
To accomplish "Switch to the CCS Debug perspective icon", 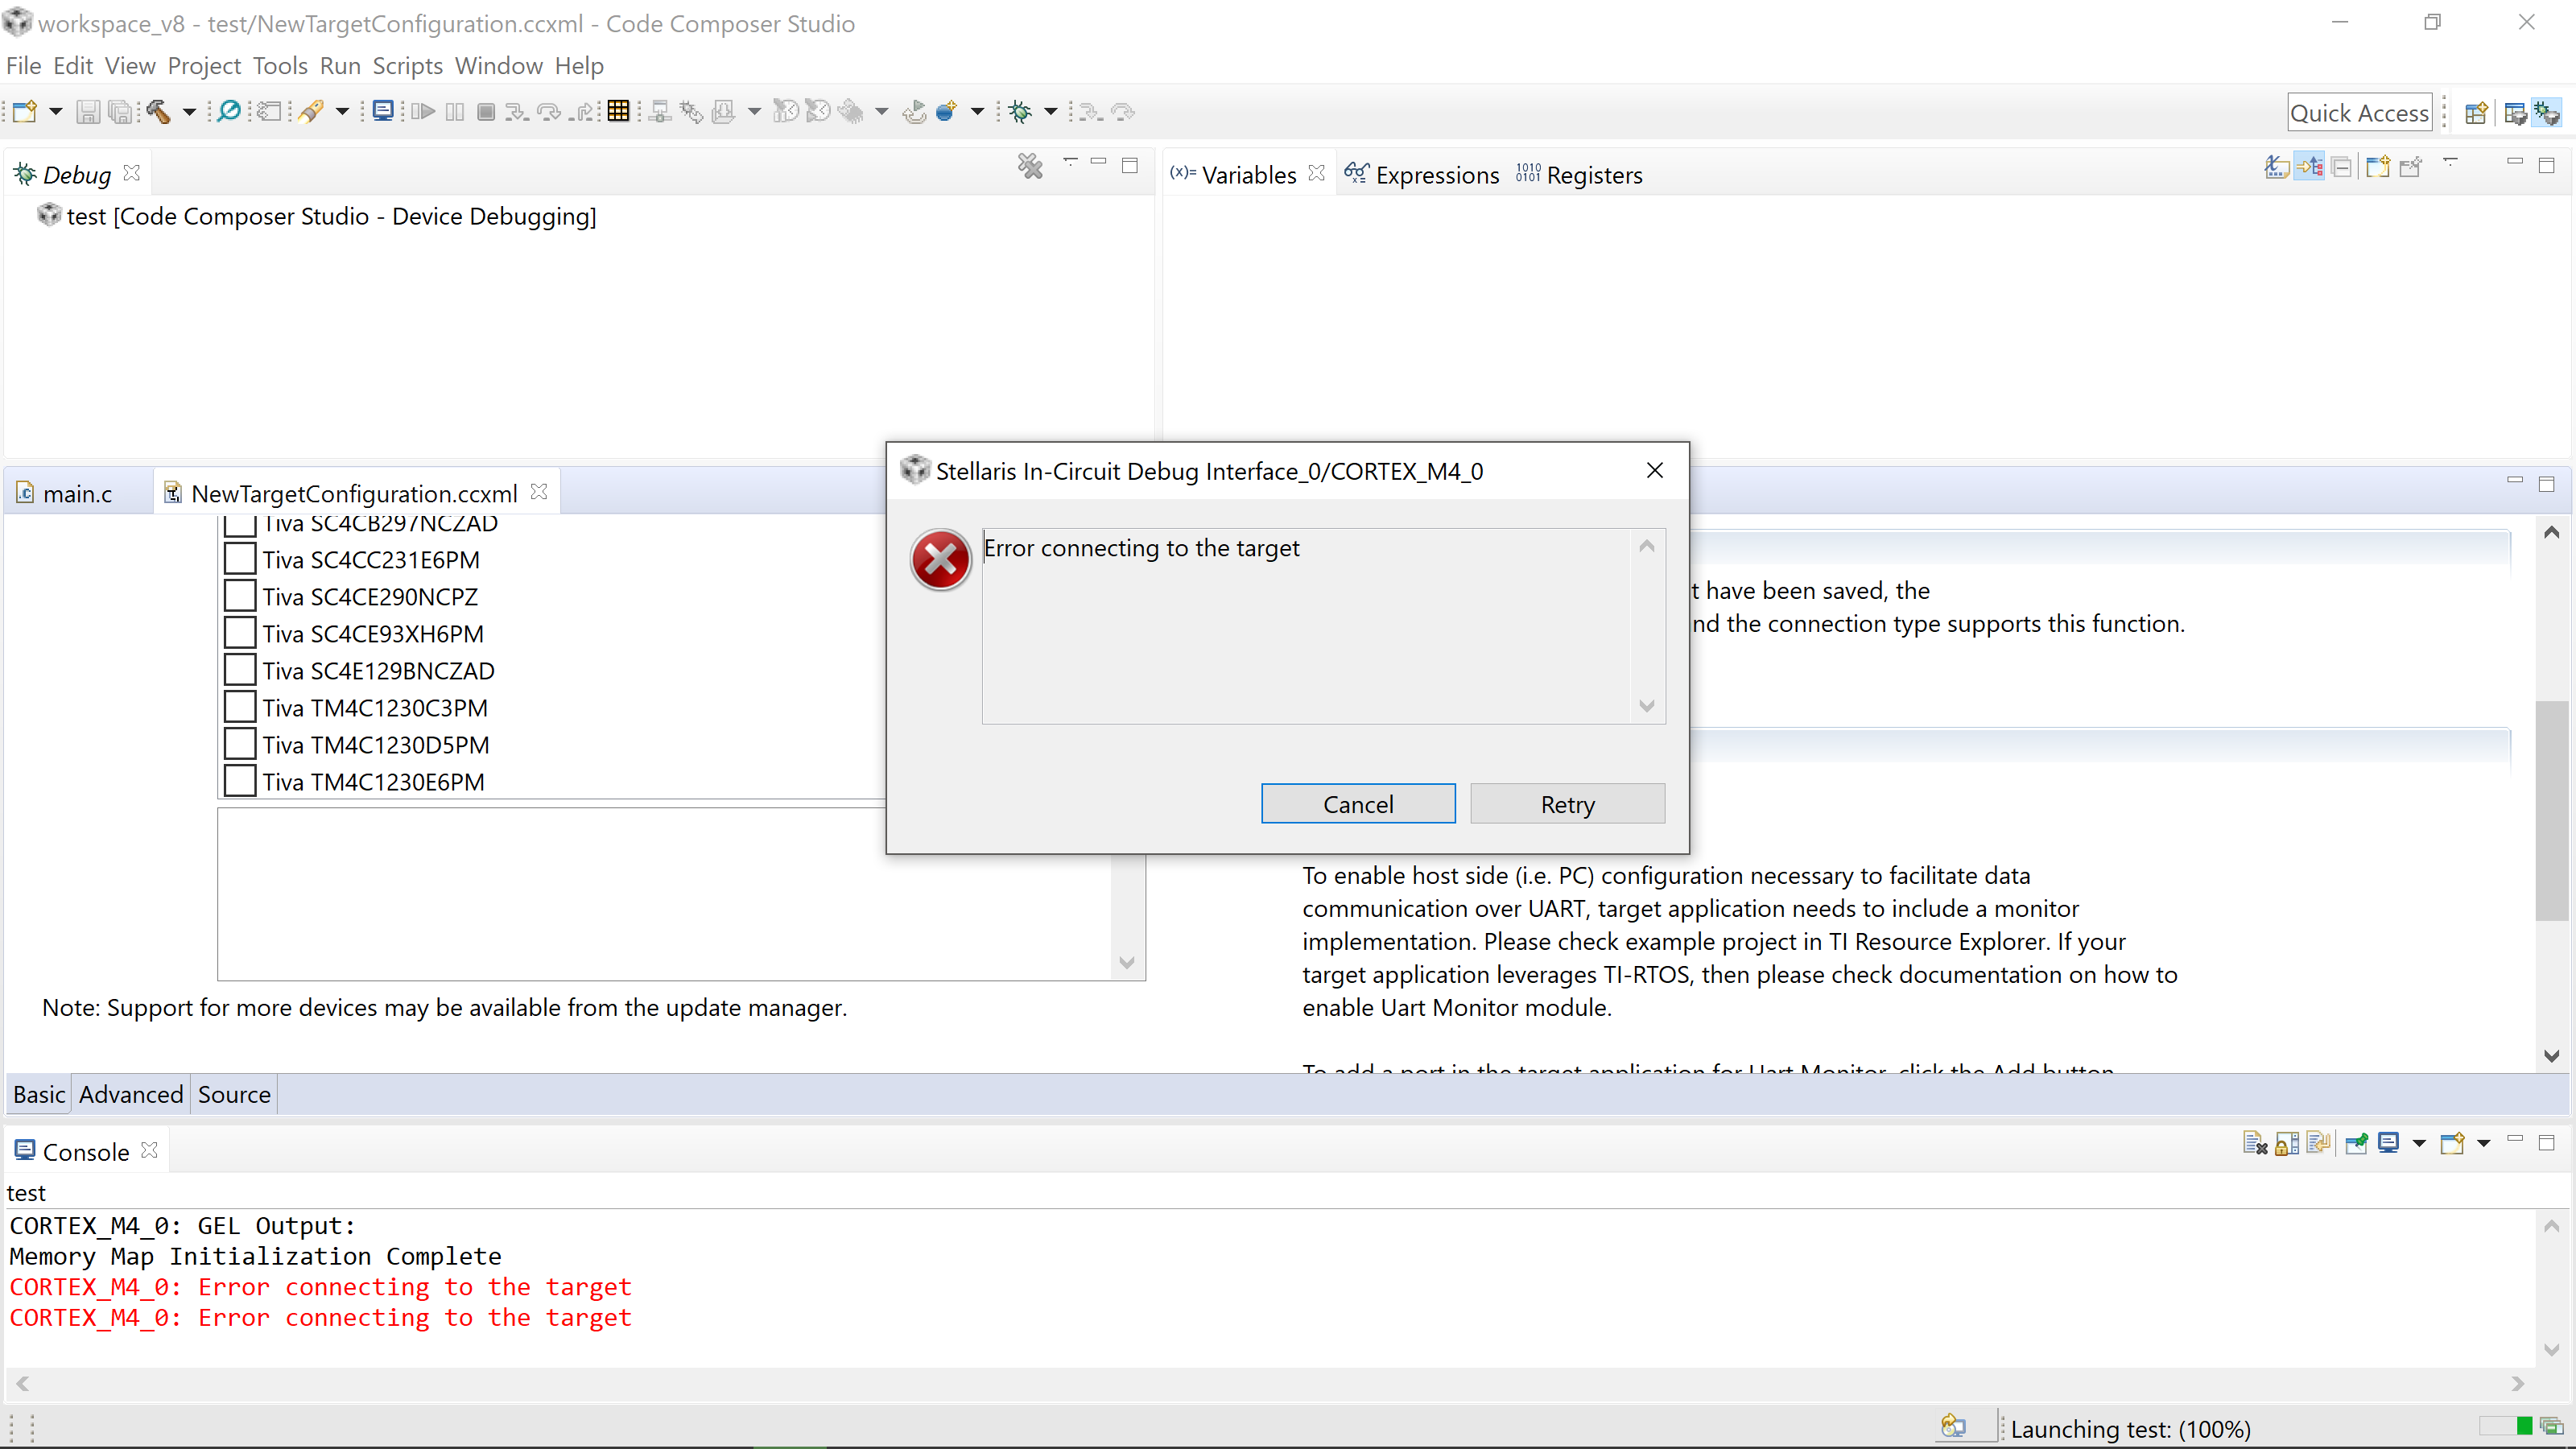I will point(2547,113).
